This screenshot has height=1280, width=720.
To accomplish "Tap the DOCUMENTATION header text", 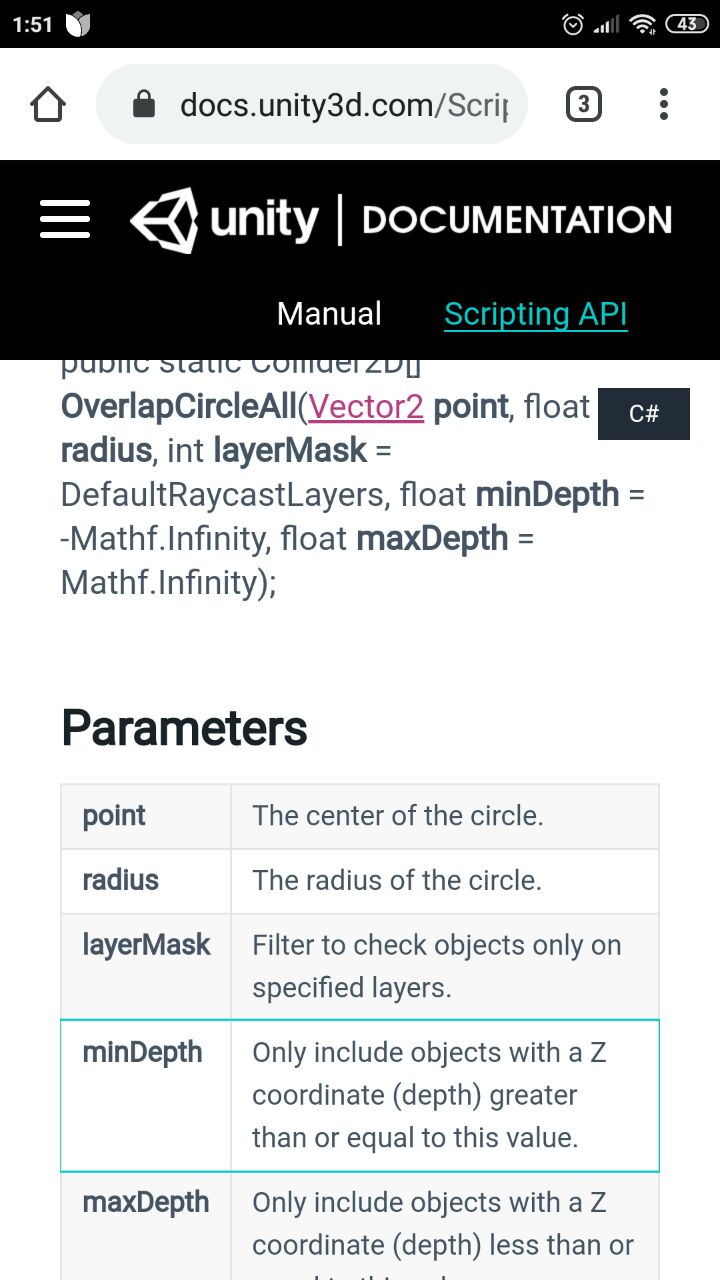I will tap(517, 220).
